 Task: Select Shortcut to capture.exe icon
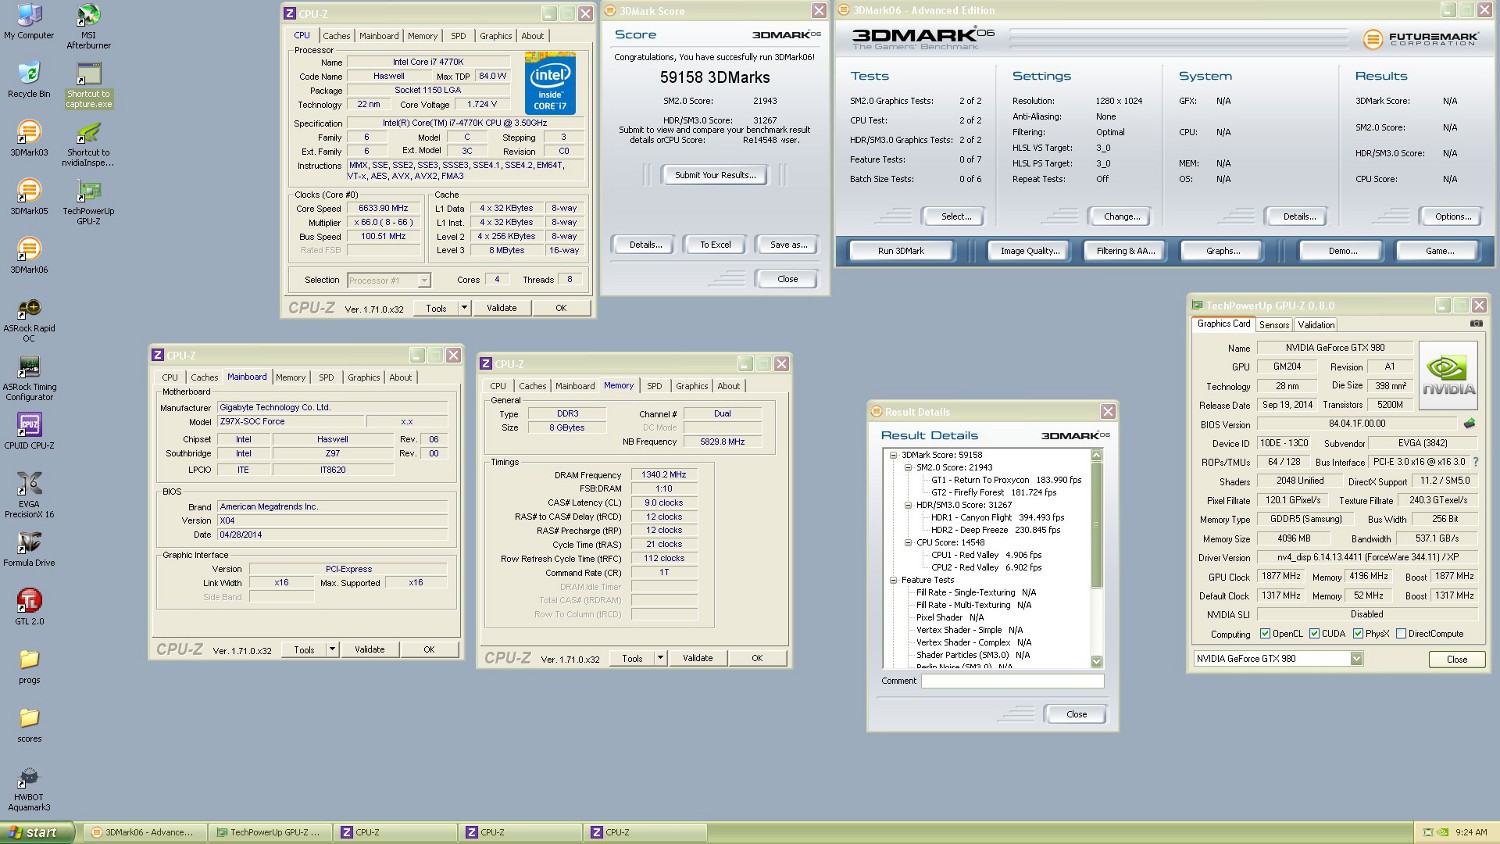click(89, 86)
